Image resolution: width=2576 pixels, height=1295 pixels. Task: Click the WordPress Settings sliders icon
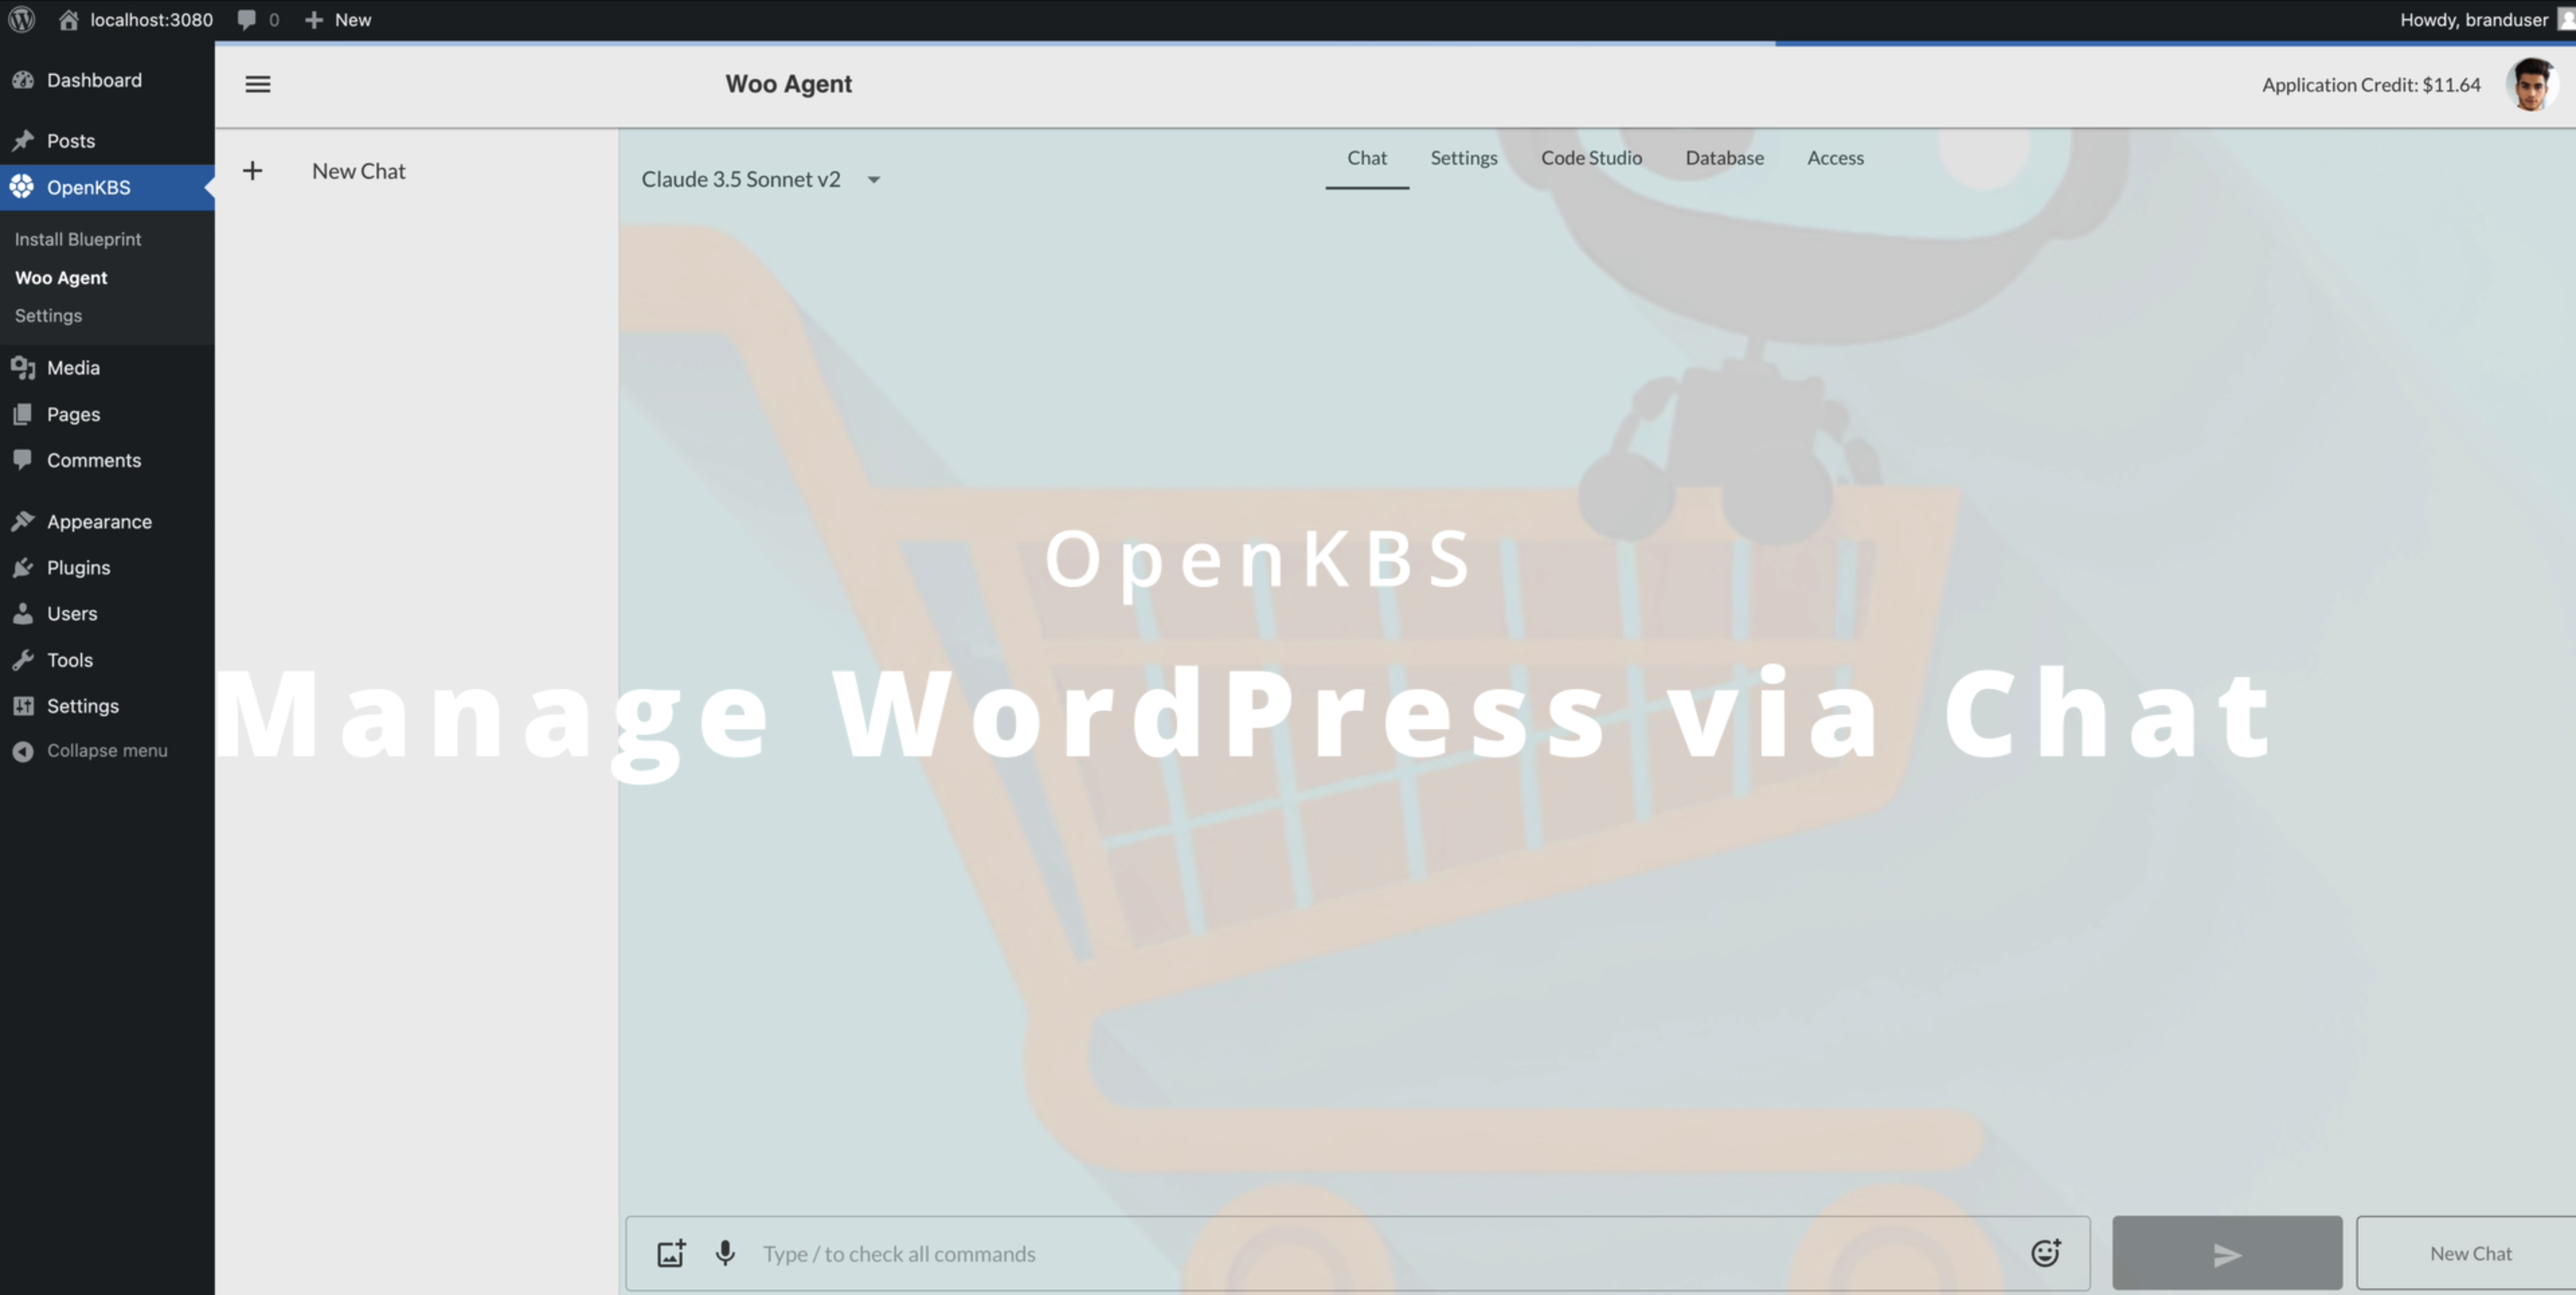click(23, 706)
